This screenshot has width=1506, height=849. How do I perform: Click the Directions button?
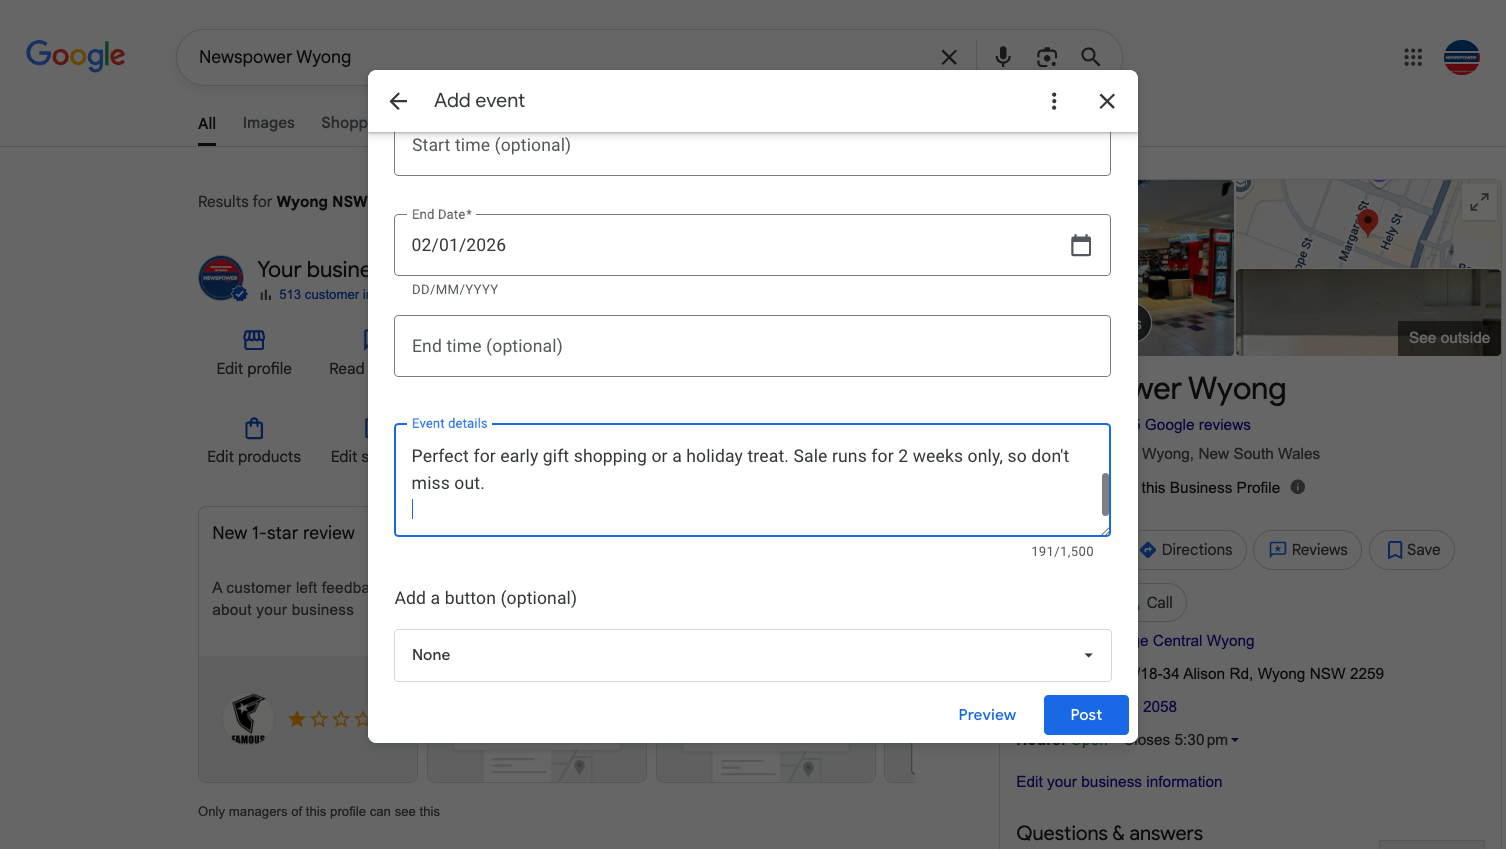coord(1189,550)
